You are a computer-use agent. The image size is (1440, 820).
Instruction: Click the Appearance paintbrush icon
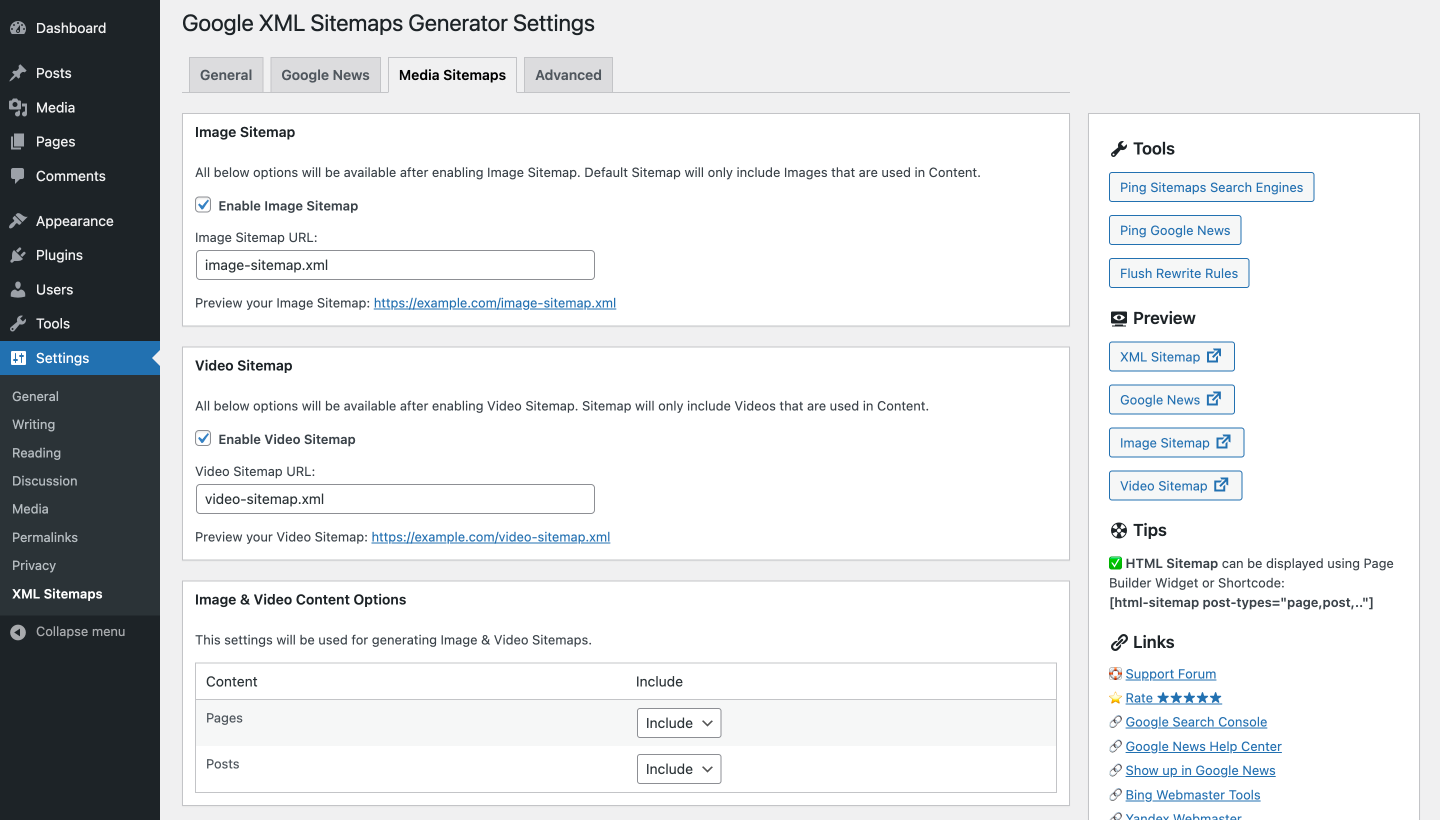point(18,221)
